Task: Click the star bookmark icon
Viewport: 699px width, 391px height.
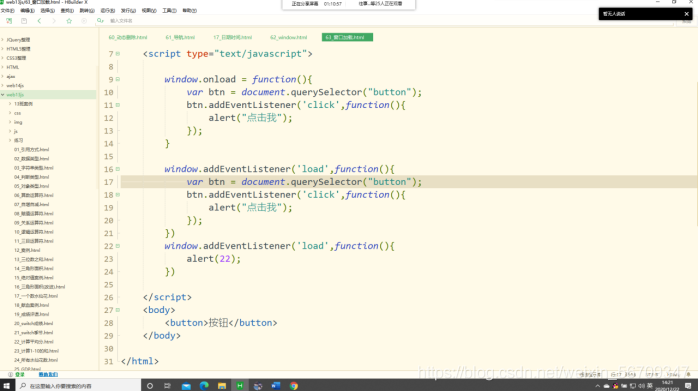Action: click(x=69, y=21)
